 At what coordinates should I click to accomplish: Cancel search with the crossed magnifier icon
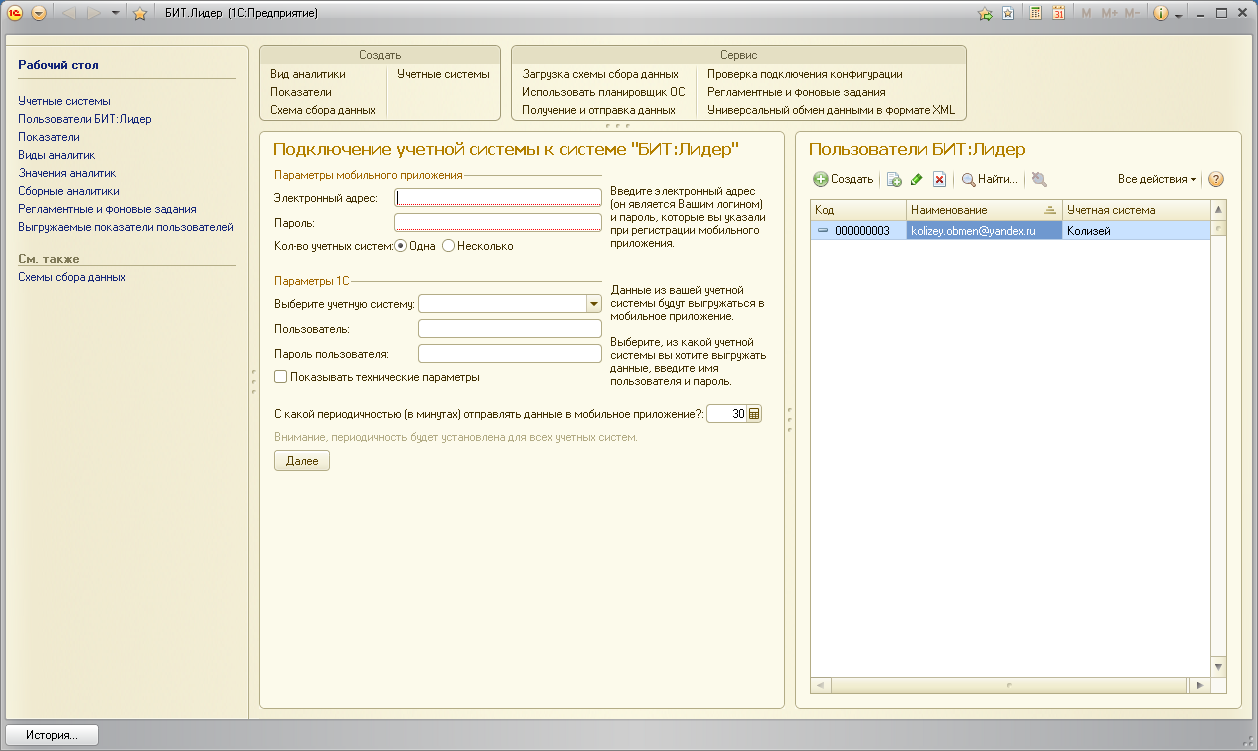(1039, 180)
